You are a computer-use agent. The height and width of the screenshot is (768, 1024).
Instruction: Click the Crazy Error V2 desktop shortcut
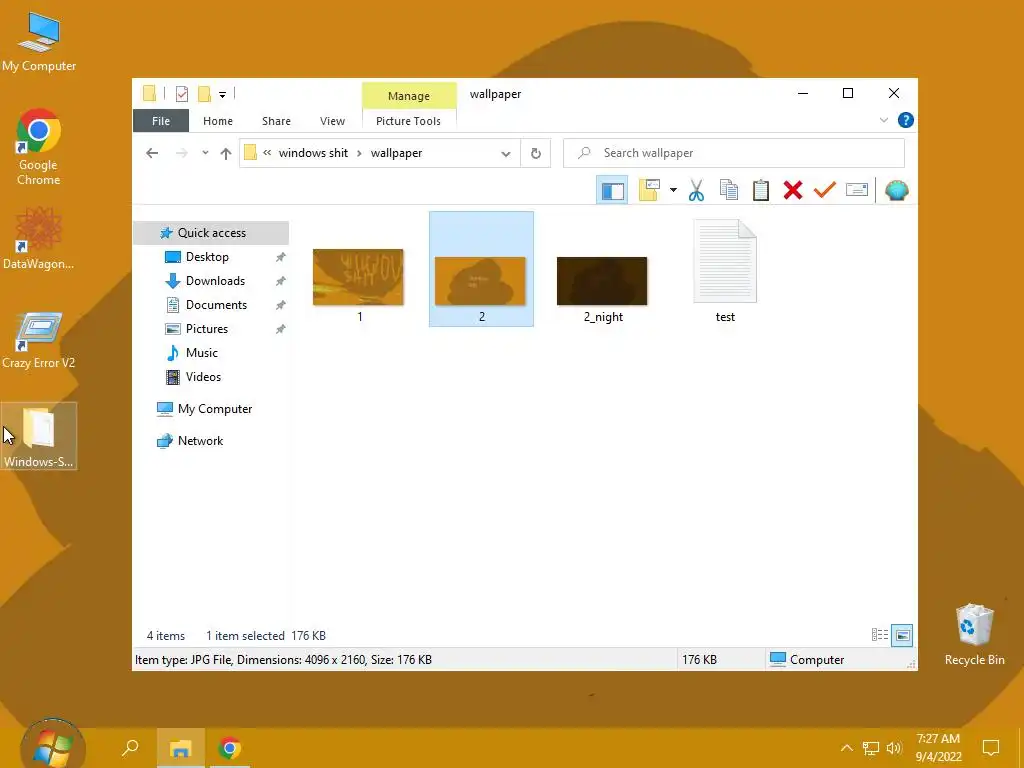[39, 340]
